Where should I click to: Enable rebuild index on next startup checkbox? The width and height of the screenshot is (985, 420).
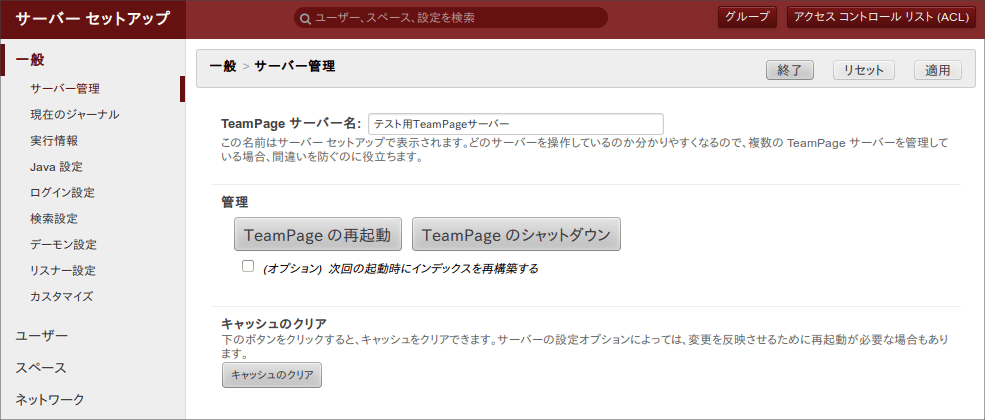point(248,266)
